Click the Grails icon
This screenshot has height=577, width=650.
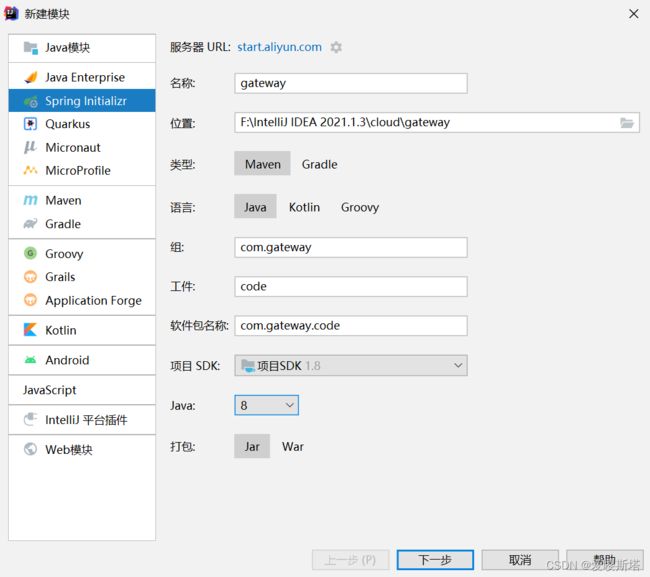[x=30, y=276]
